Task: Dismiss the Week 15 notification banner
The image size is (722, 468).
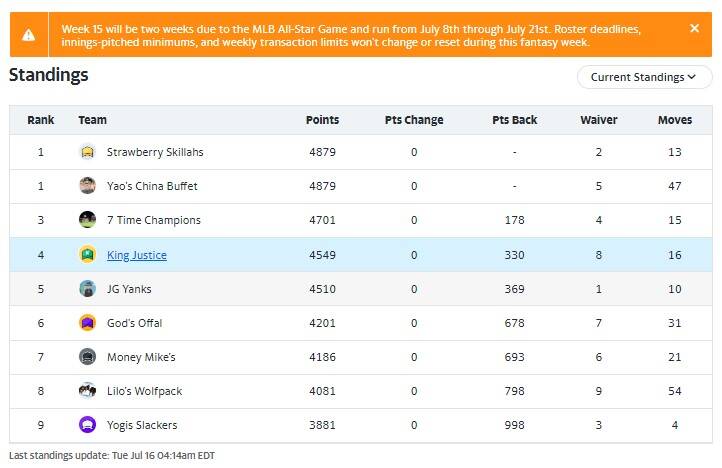Action: click(x=694, y=29)
